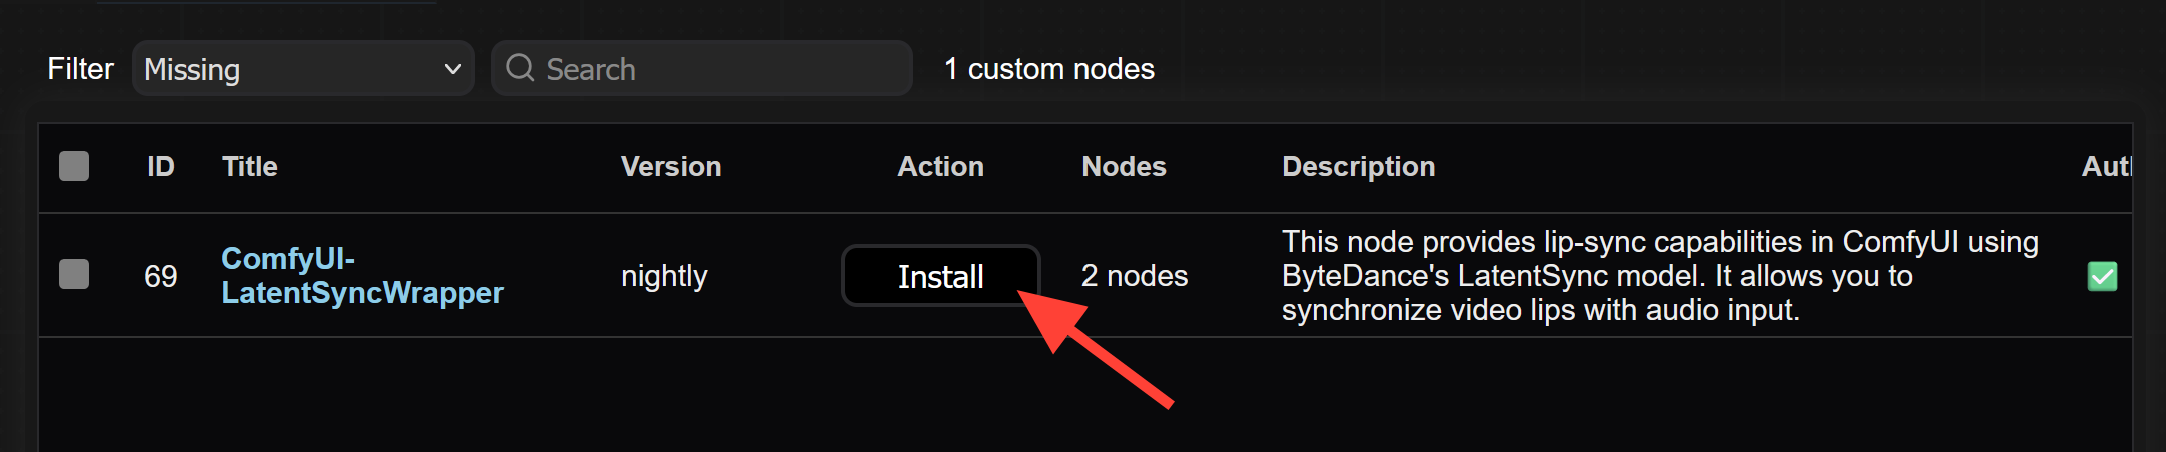Sort by the ID column header
The width and height of the screenshot is (2166, 452).
pyautogui.click(x=161, y=166)
